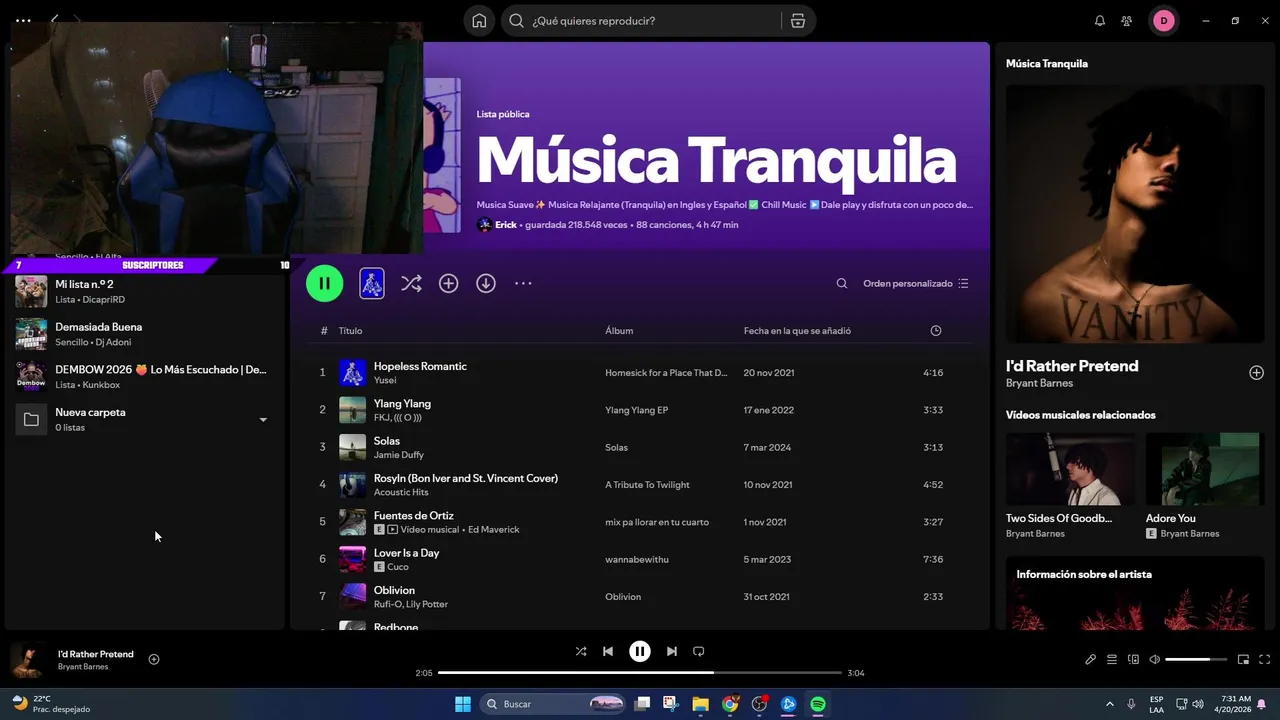The width and height of the screenshot is (1280, 720).
Task: Open Friend Activity icon in header
Action: pos(1127,21)
